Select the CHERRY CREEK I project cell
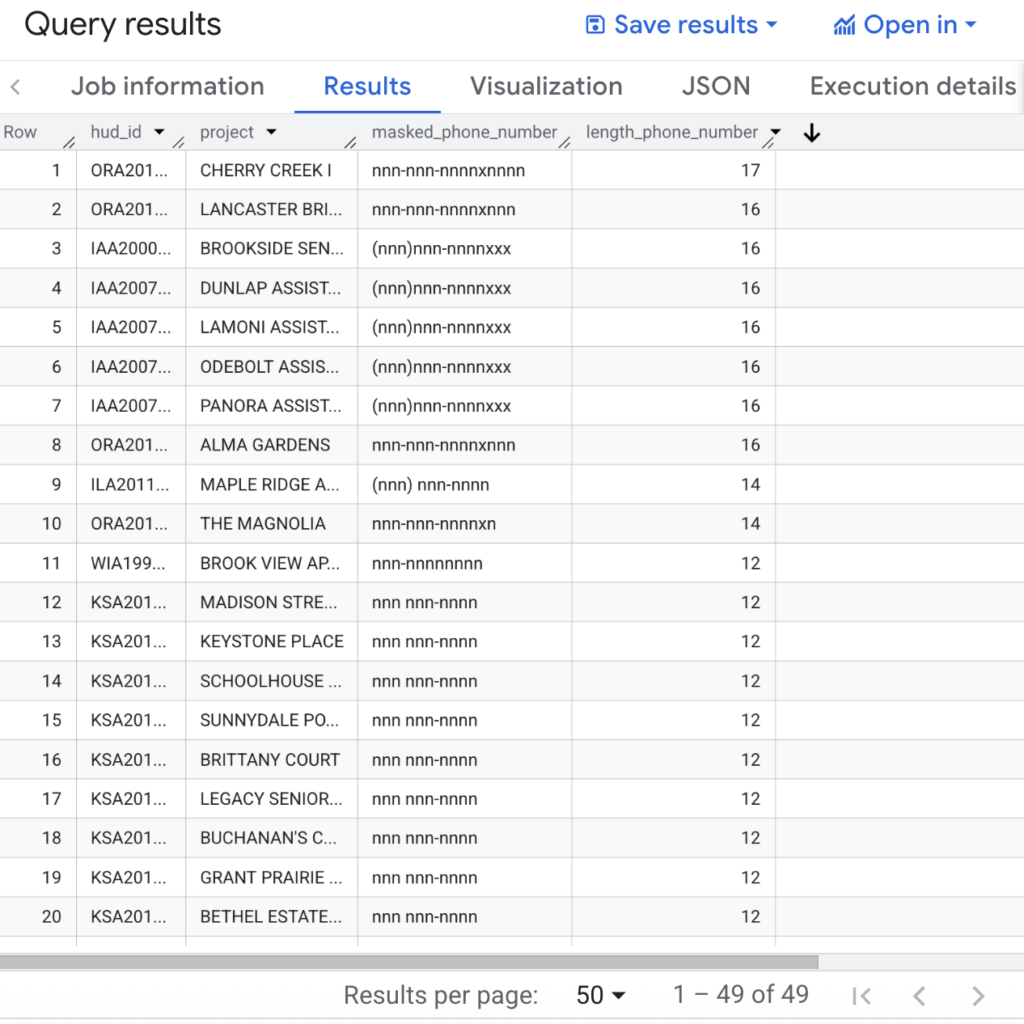 pyautogui.click(x=266, y=170)
